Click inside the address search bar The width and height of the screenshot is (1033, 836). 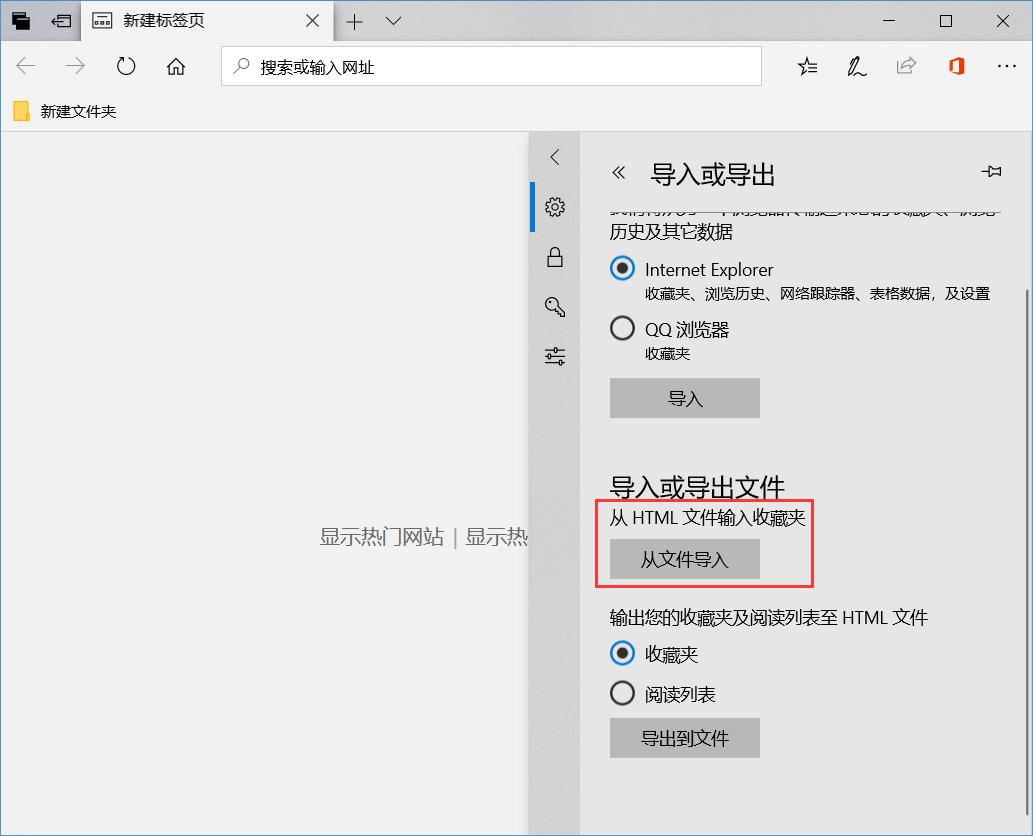(490, 66)
